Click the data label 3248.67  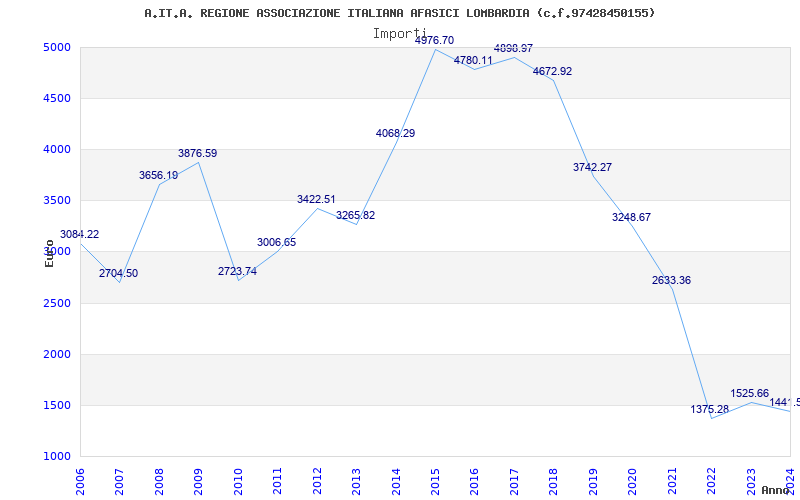click(x=632, y=217)
